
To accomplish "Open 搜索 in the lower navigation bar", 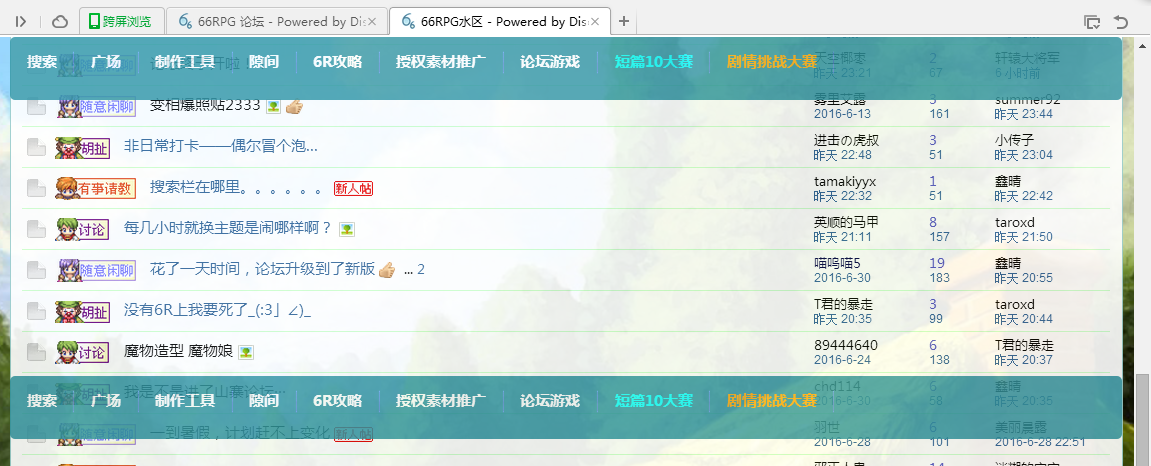I will coord(42,401).
